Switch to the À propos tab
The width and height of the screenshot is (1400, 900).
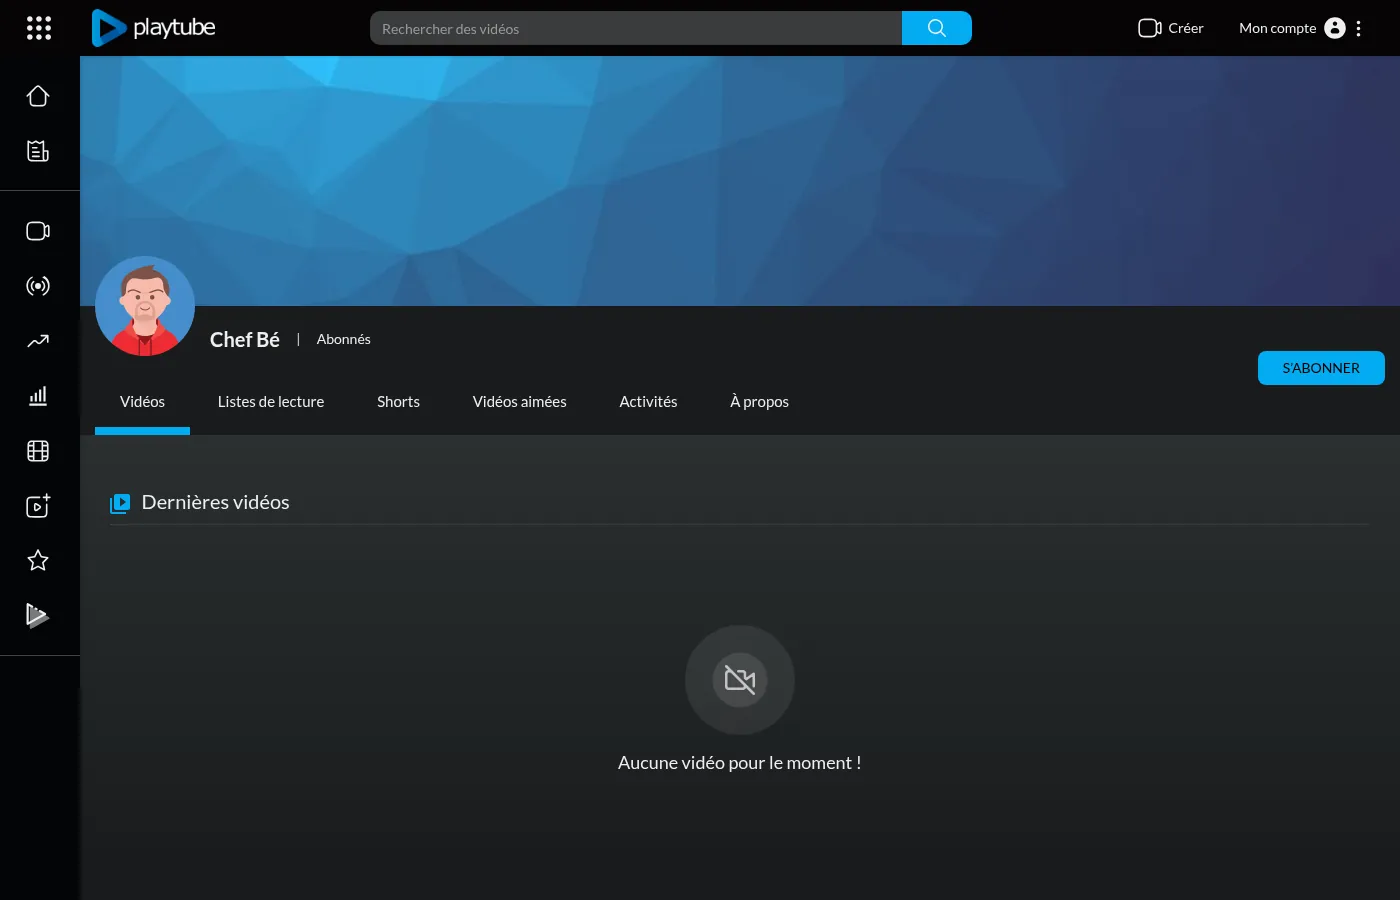[x=759, y=402]
